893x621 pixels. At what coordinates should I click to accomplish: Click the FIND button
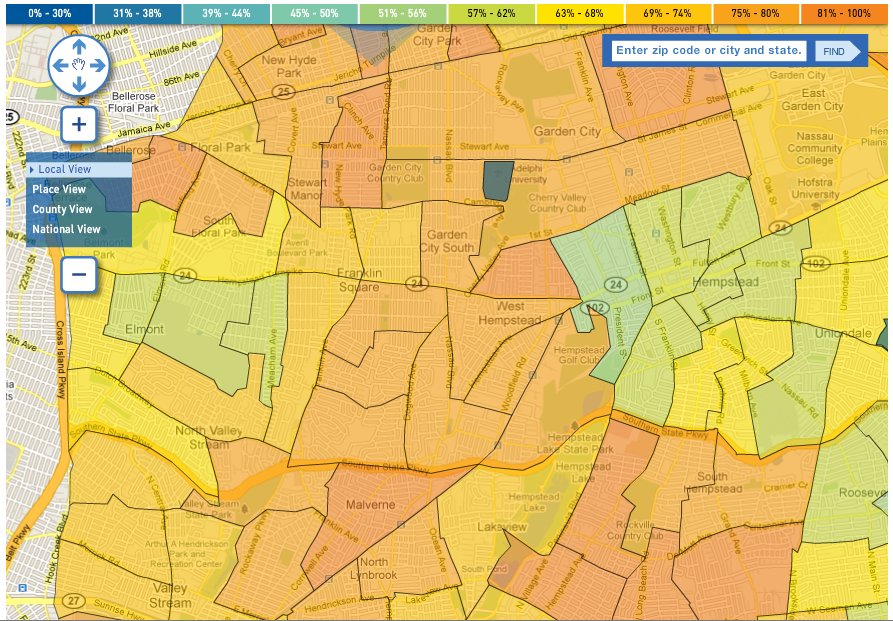pos(832,50)
